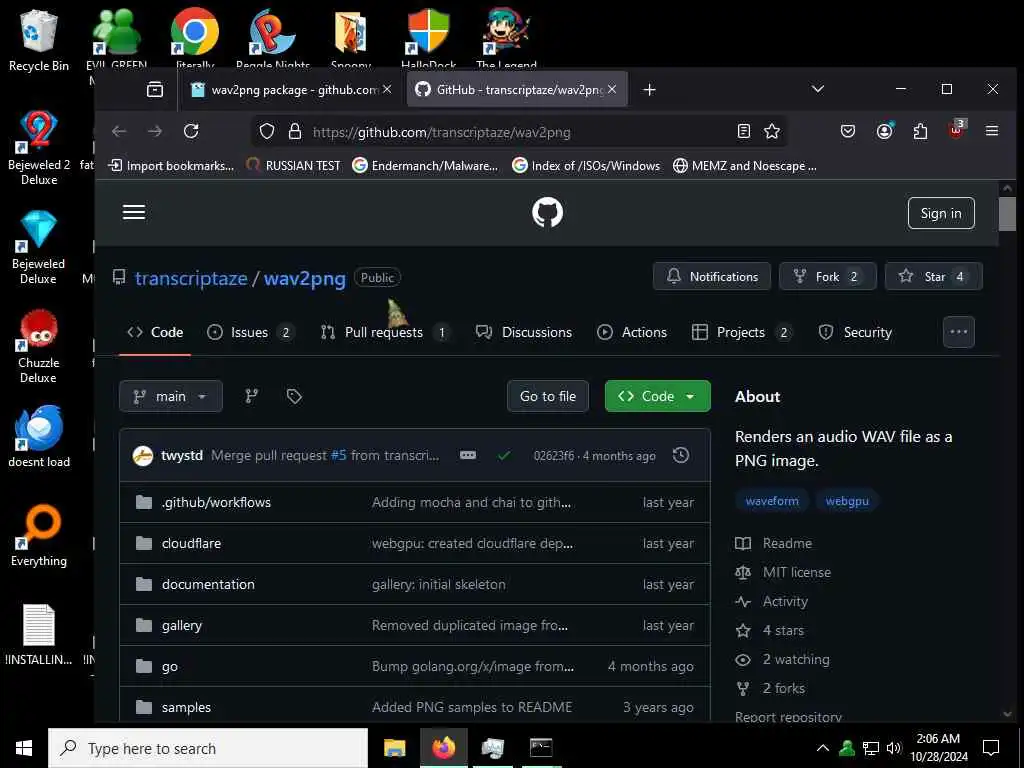
Task: Open File Explorer from the taskbar
Action: click(x=394, y=748)
